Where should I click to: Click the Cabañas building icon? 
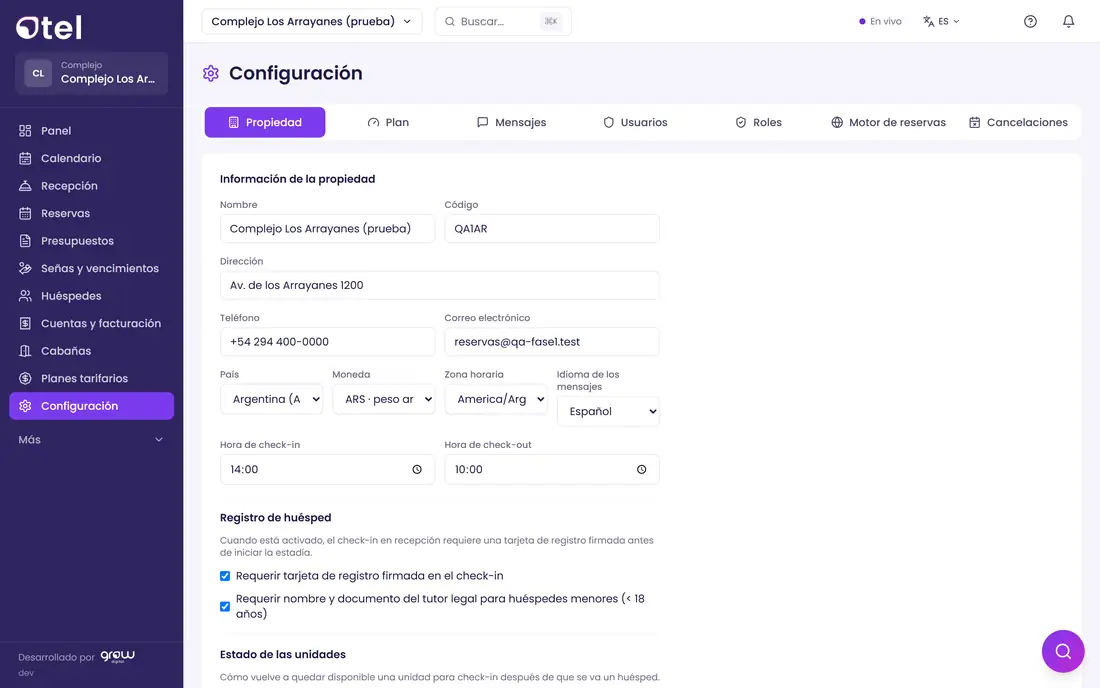point(25,351)
